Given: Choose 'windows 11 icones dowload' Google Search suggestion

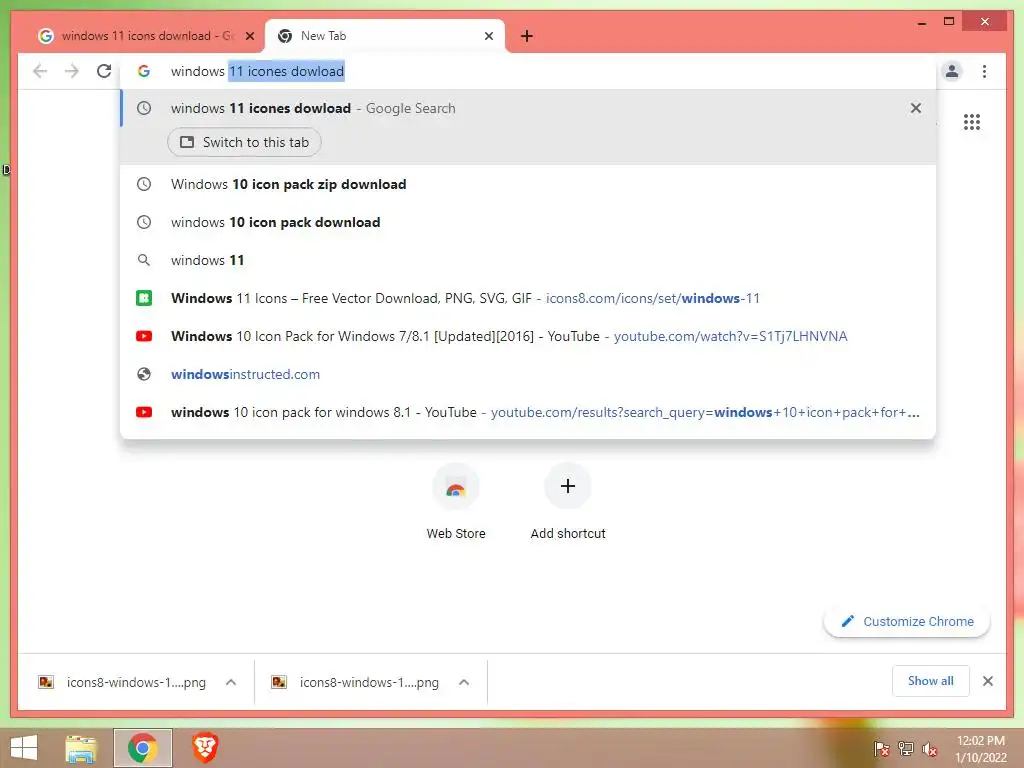Looking at the screenshot, I should pos(528,108).
